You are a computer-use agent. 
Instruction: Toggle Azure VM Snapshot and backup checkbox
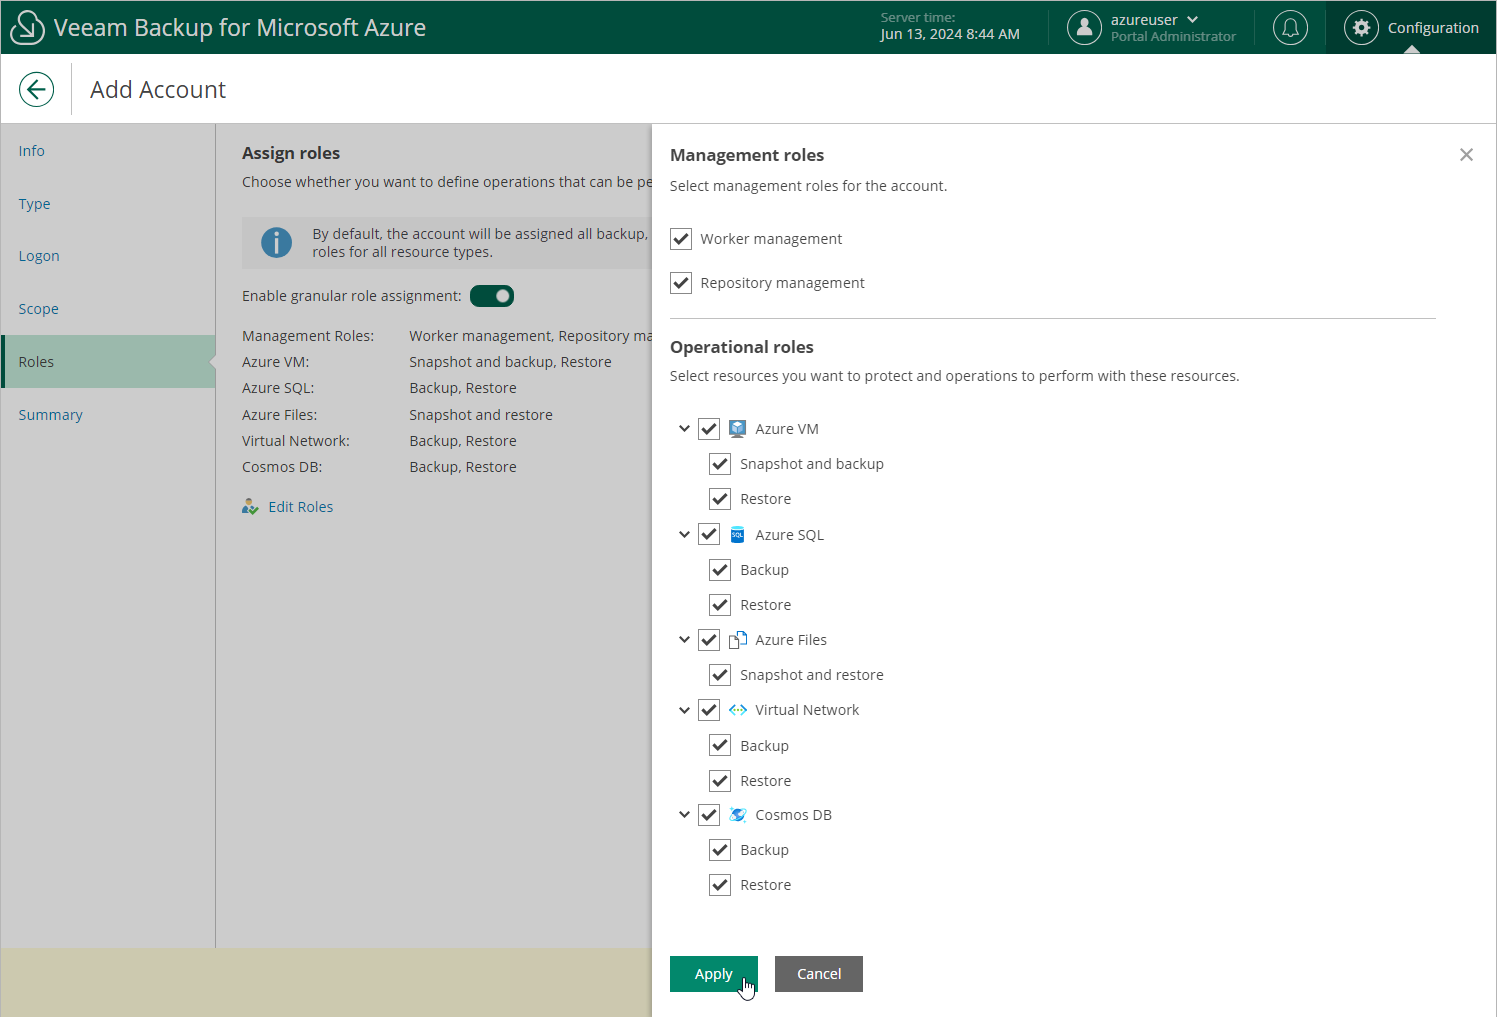[x=720, y=464]
